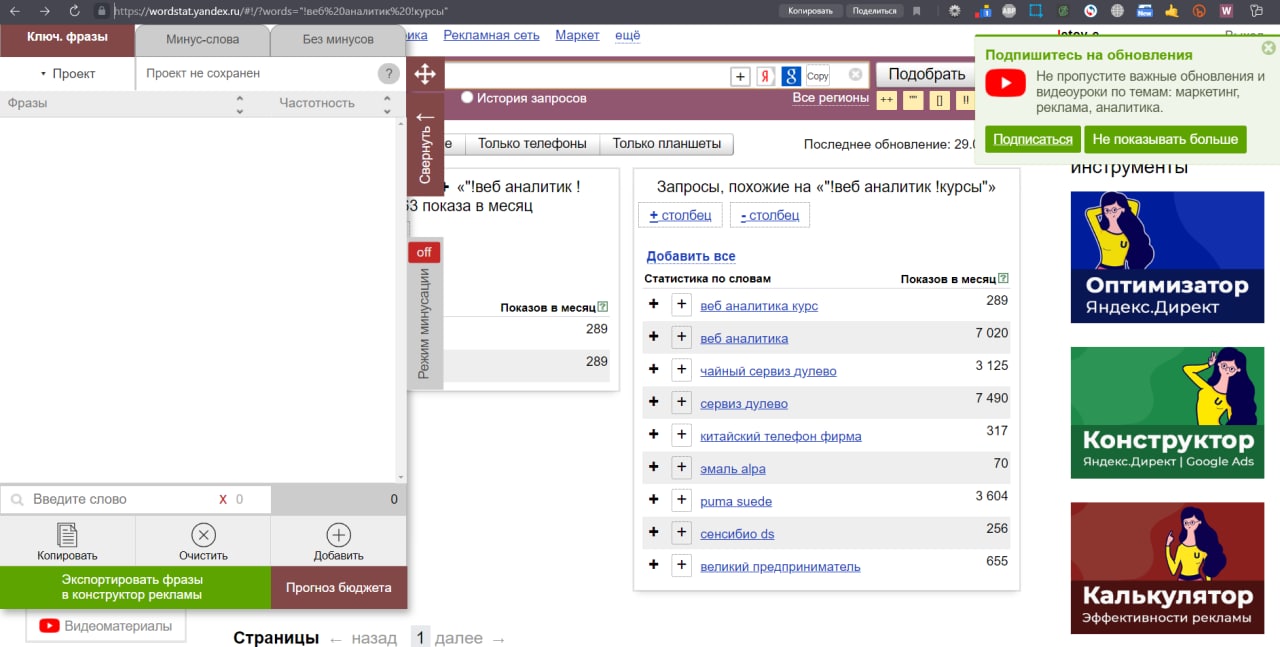Click bold plus next to 'сенсибио ds'

(x=654, y=532)
